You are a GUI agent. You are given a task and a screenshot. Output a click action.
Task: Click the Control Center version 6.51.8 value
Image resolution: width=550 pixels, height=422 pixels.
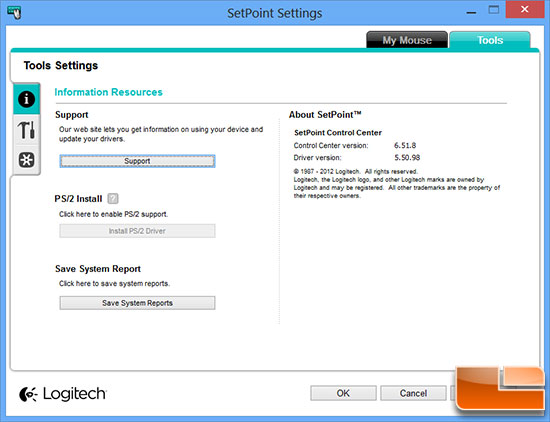405,145
